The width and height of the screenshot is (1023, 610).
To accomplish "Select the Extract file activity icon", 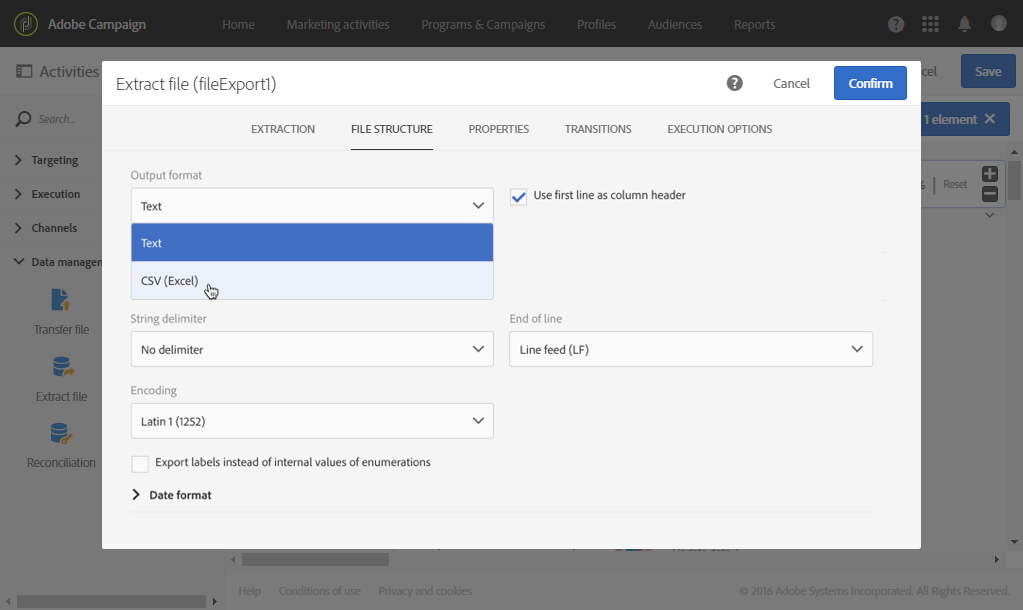I will click(61, 367).
